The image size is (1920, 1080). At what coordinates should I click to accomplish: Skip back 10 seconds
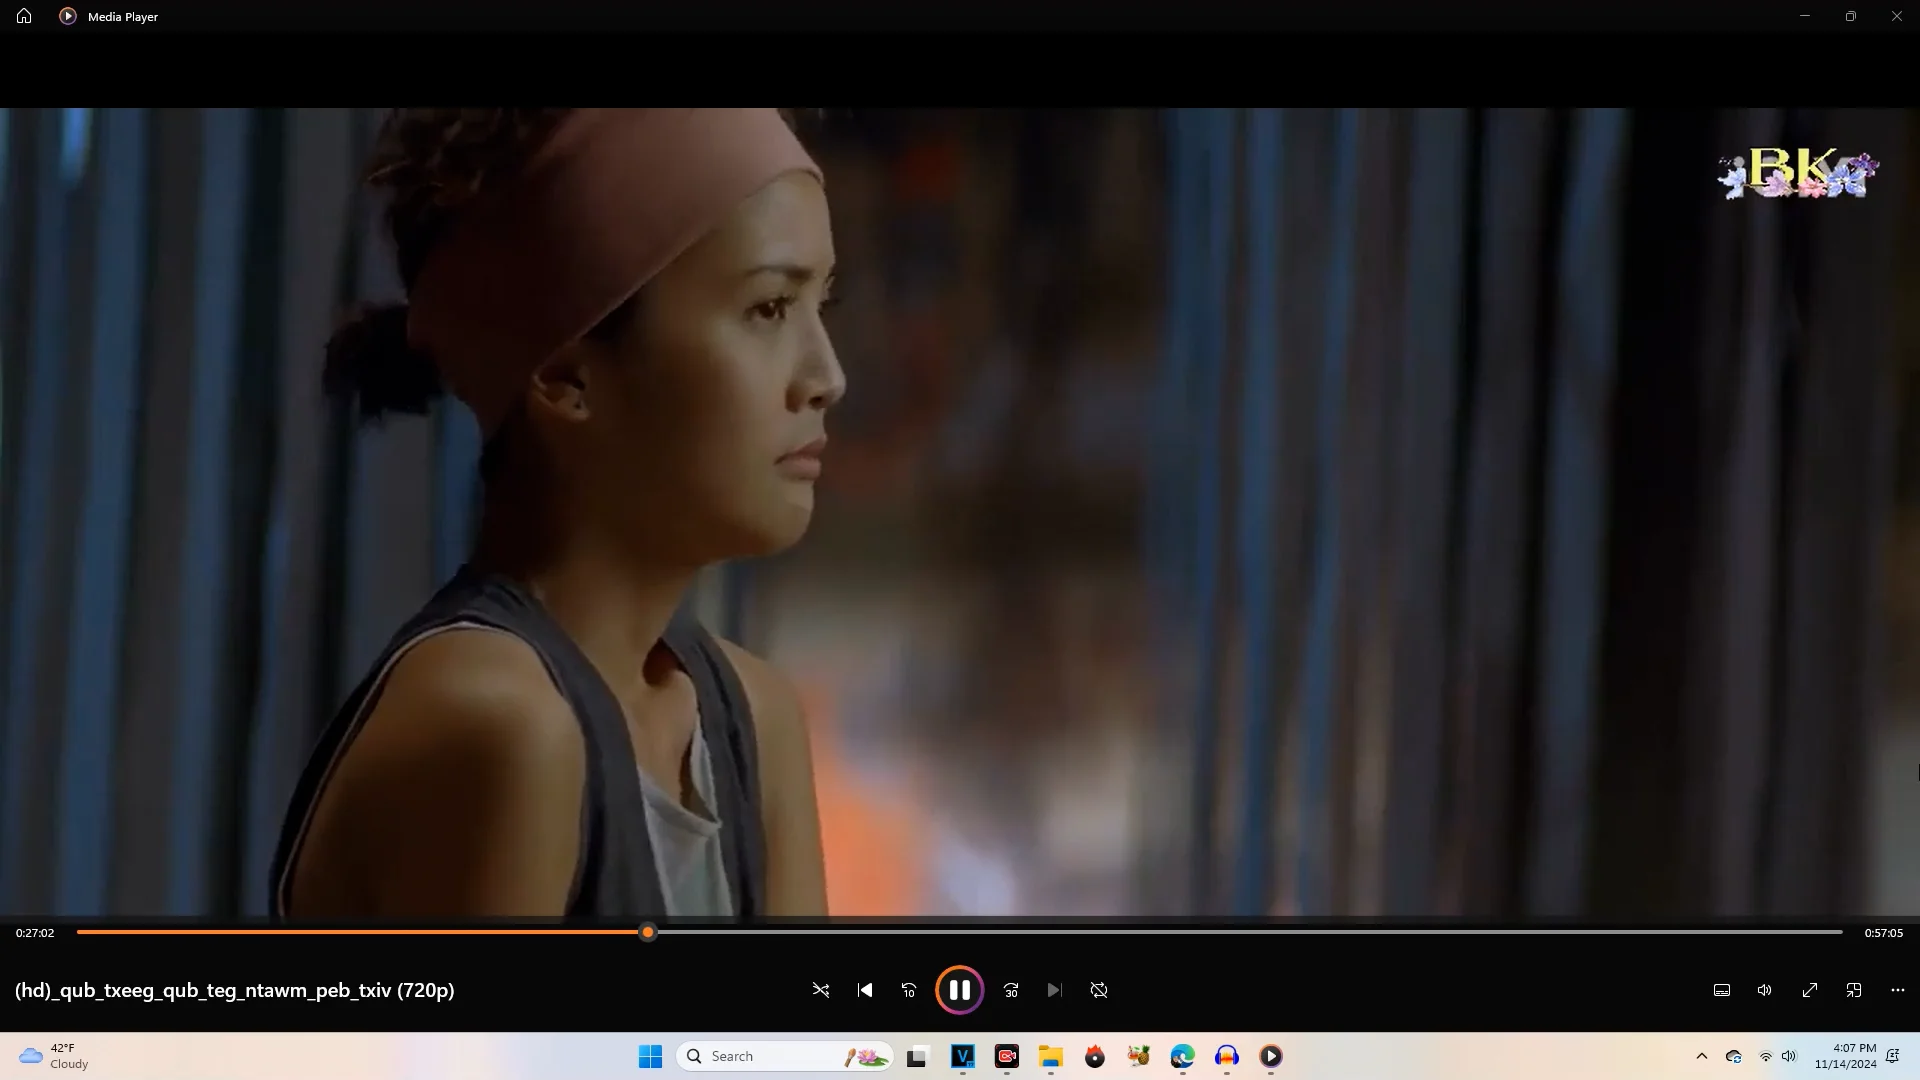click(909, 990)
